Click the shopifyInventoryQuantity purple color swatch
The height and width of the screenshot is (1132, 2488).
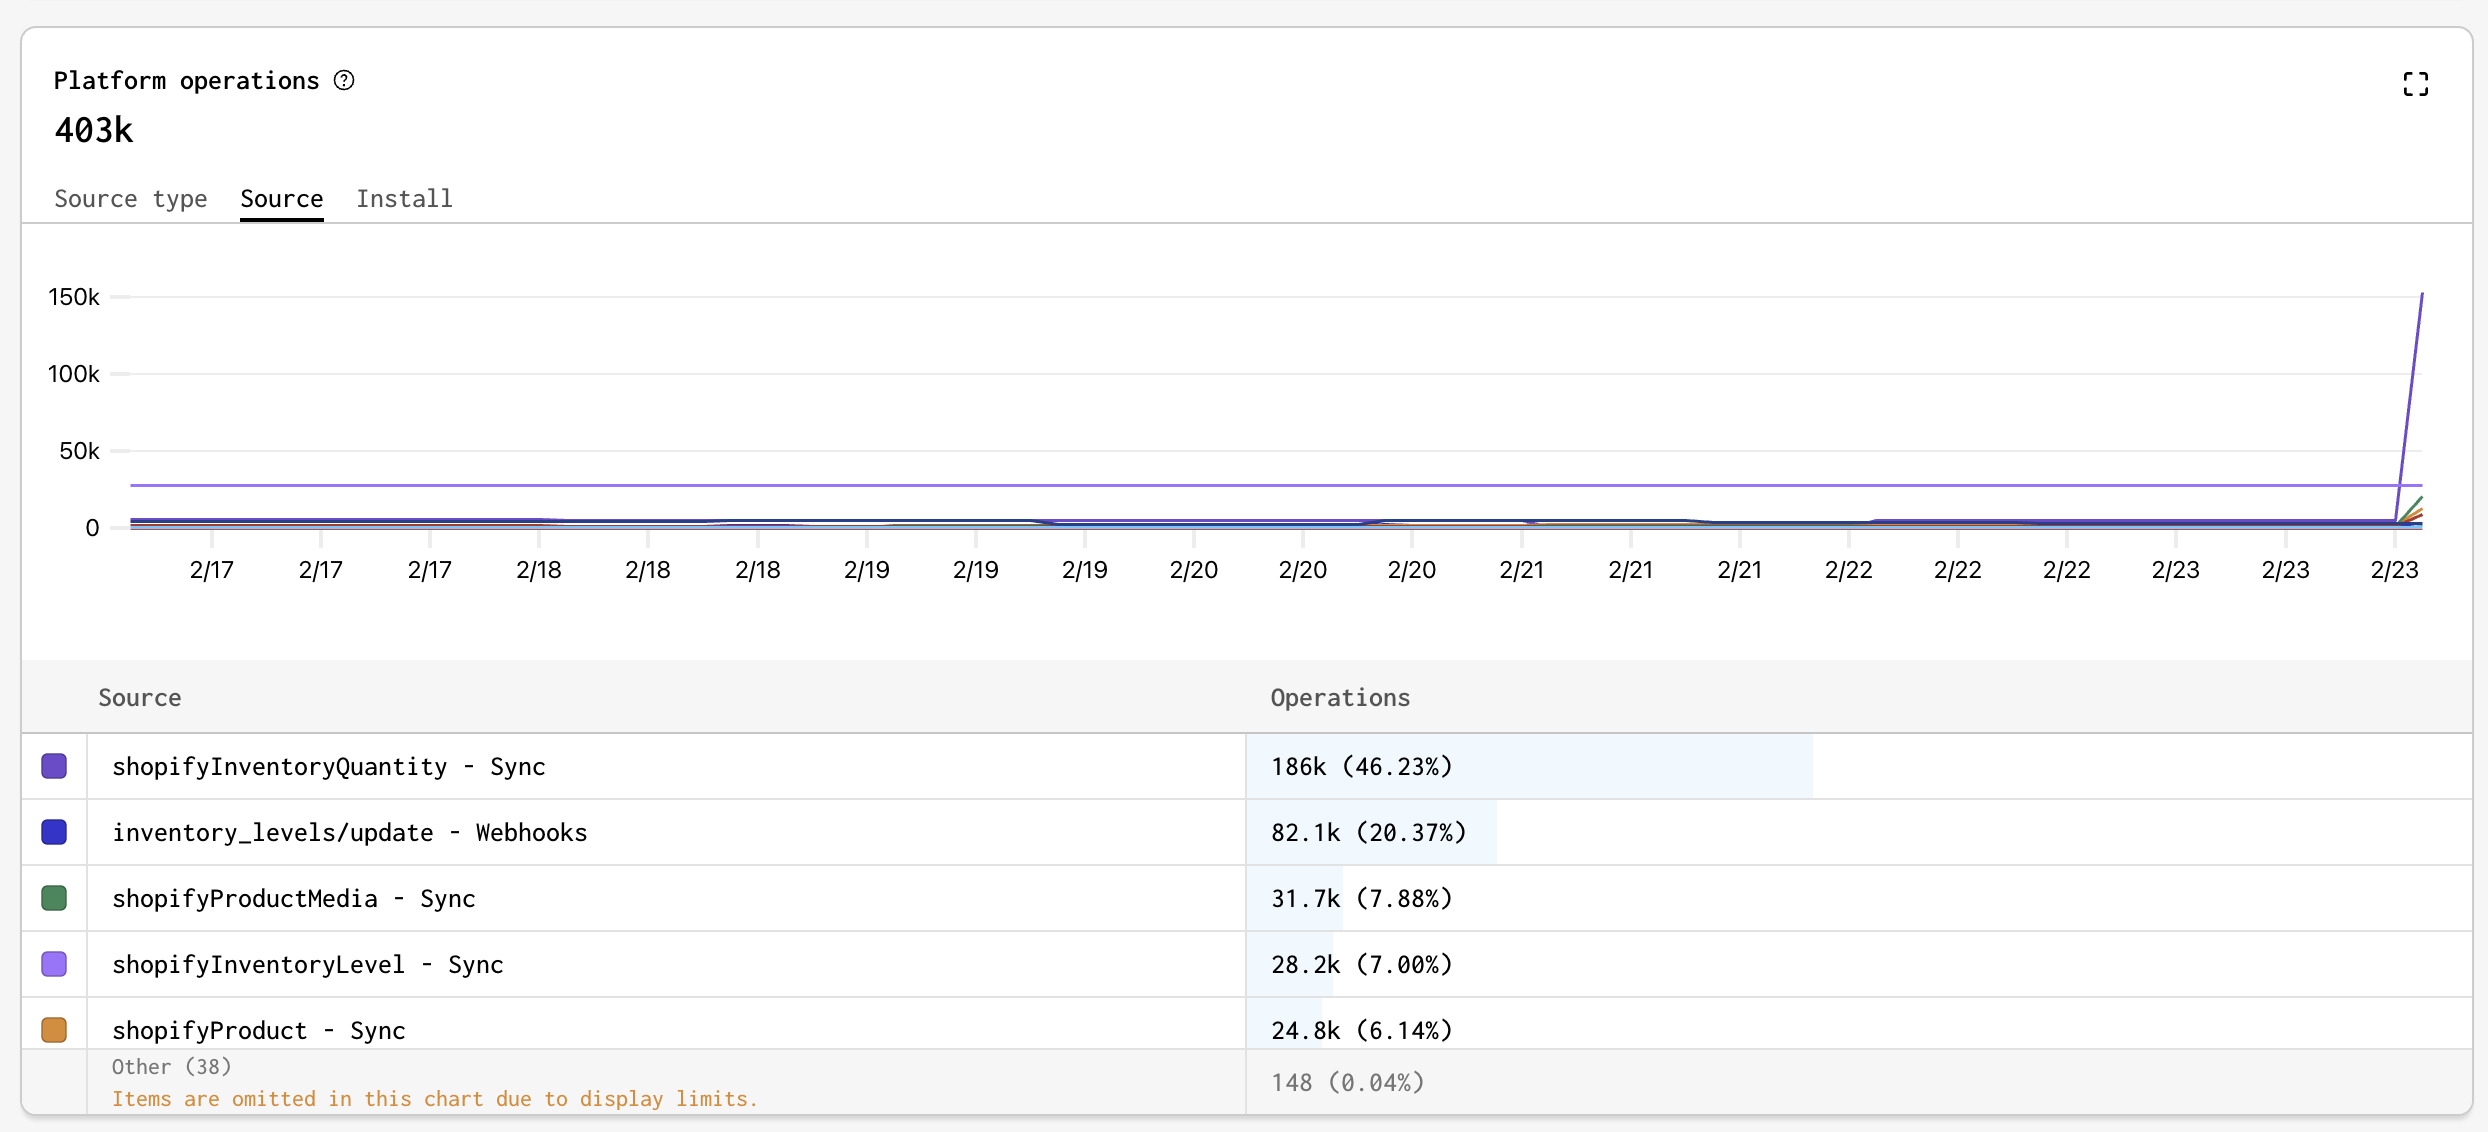click(54, 766)
